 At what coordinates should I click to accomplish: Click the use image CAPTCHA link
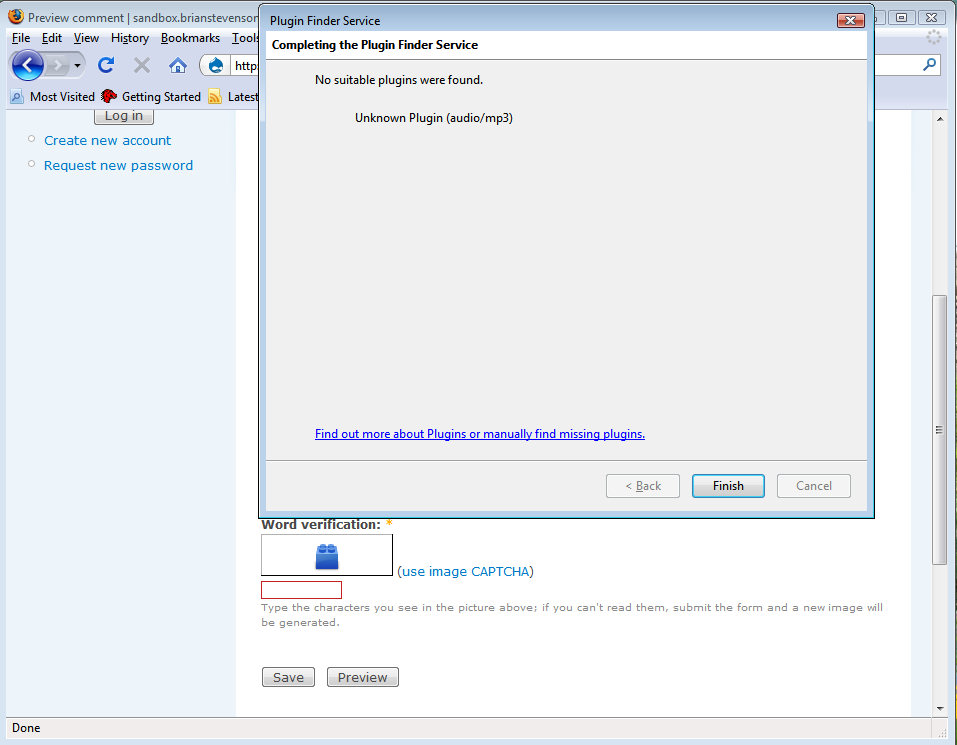465,571
